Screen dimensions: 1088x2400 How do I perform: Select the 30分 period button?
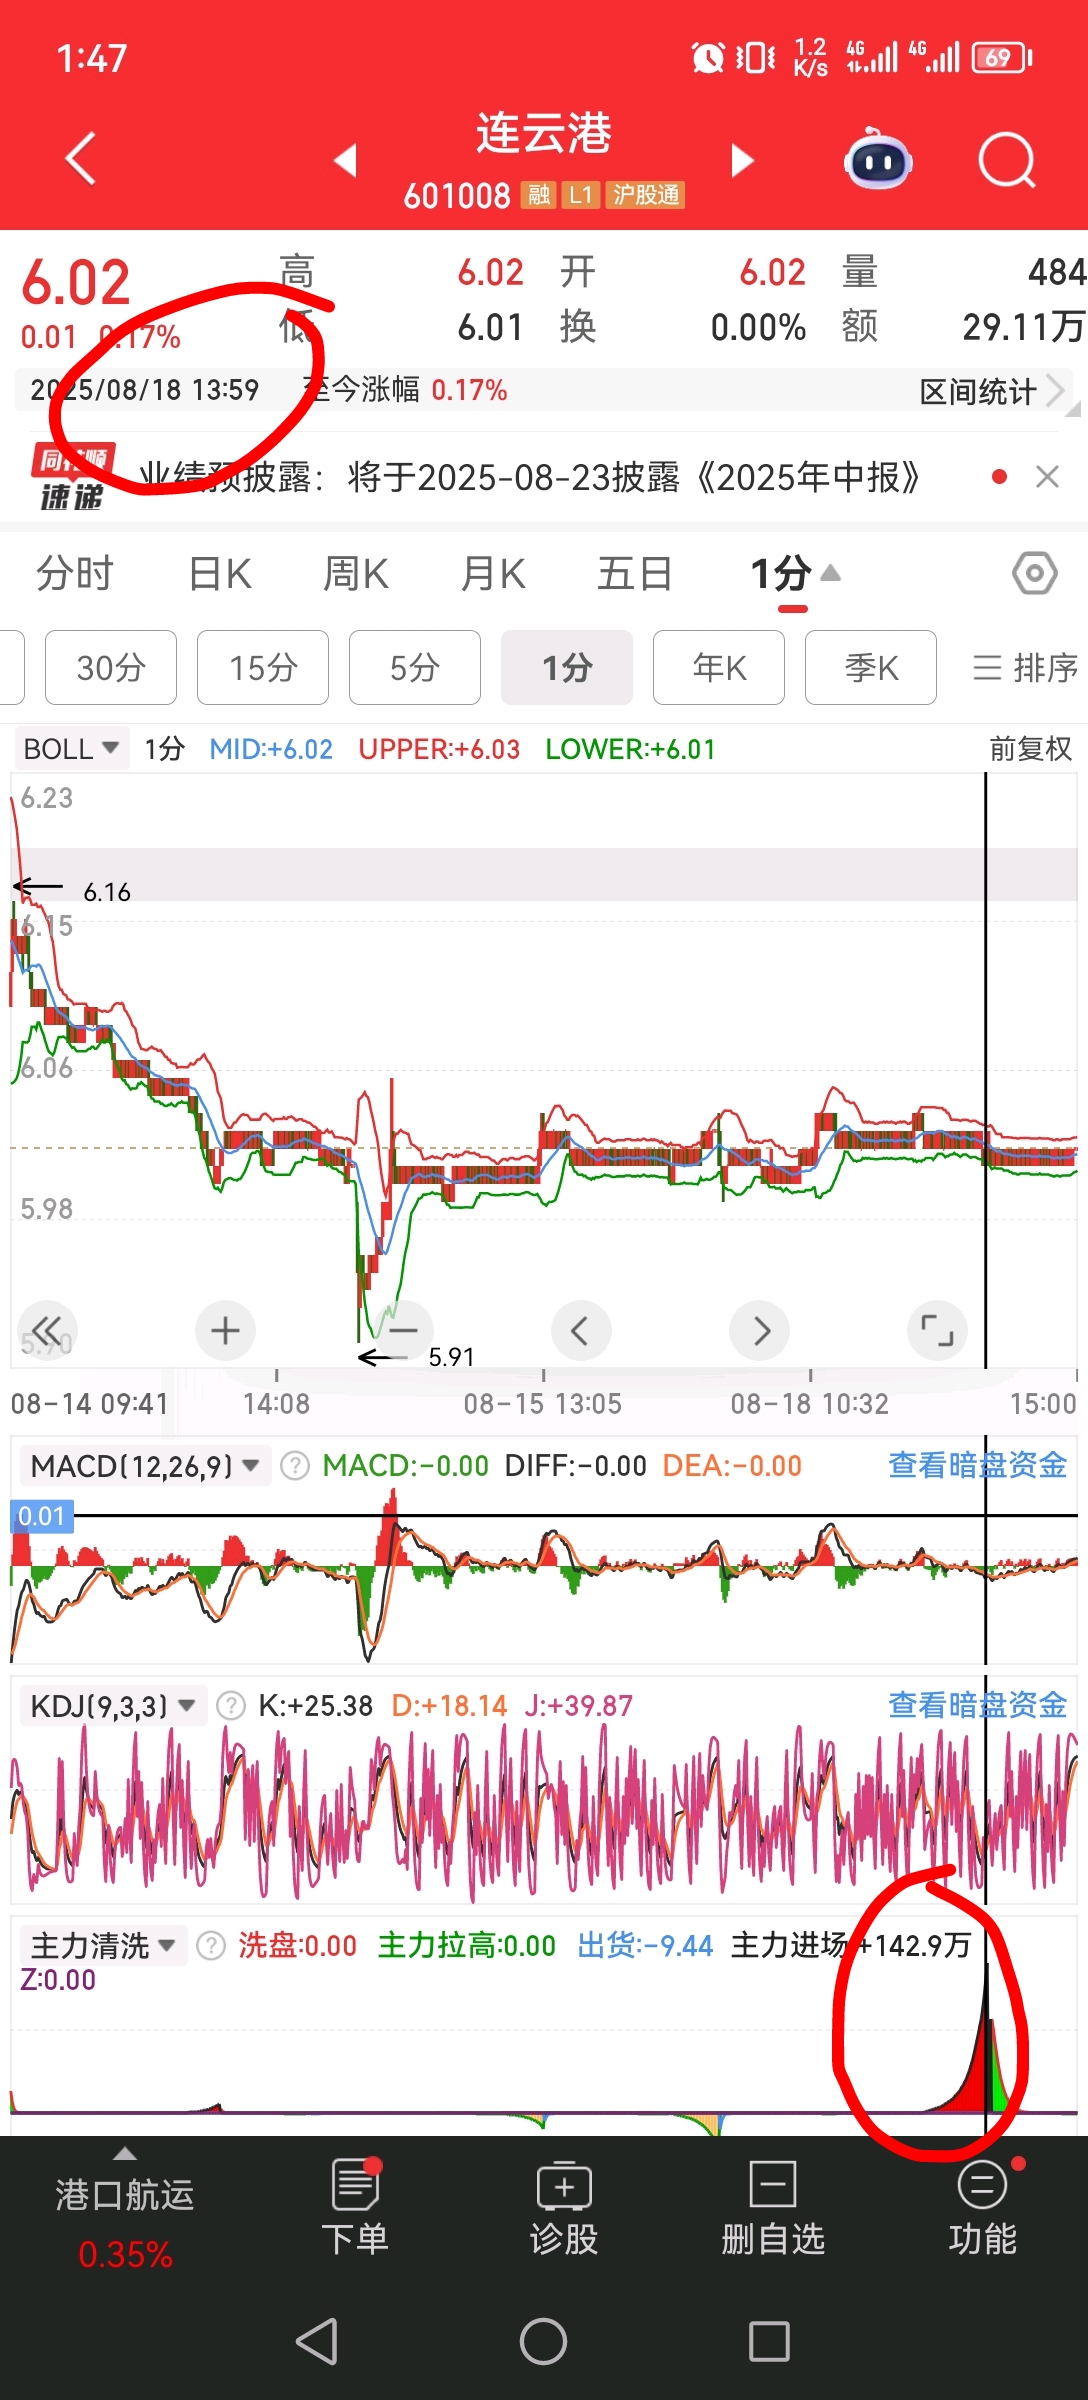click(x=111, y=667)
